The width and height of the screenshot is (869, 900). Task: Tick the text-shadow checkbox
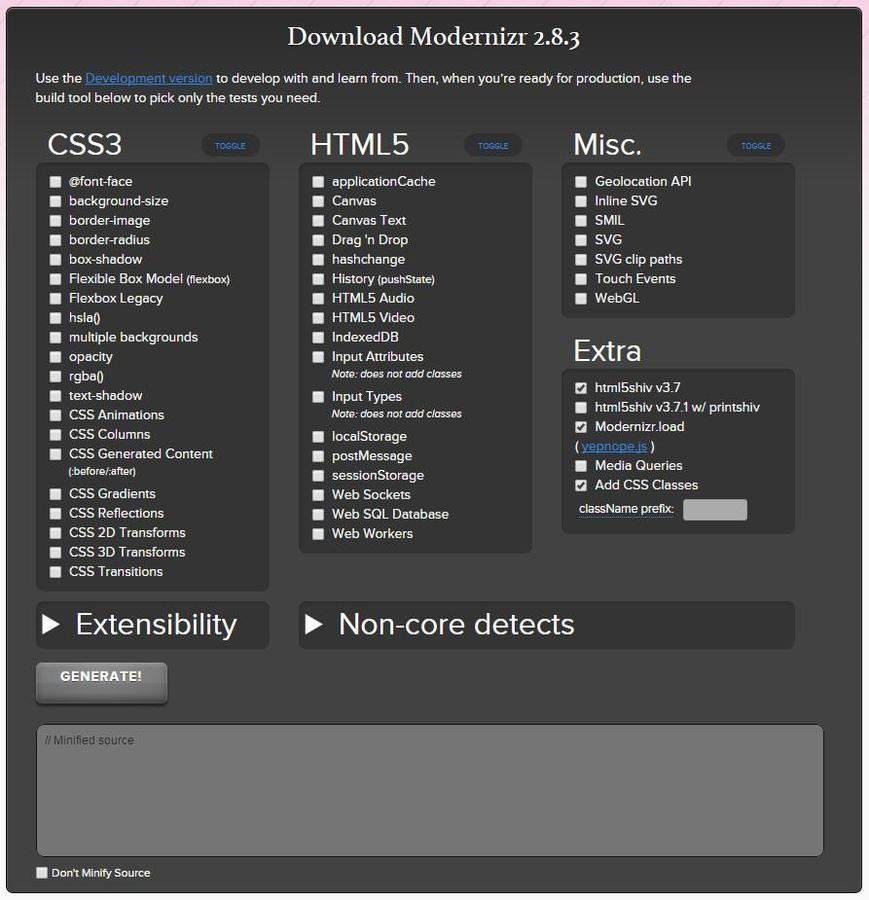pyautogui.click(x=55, y=396)
